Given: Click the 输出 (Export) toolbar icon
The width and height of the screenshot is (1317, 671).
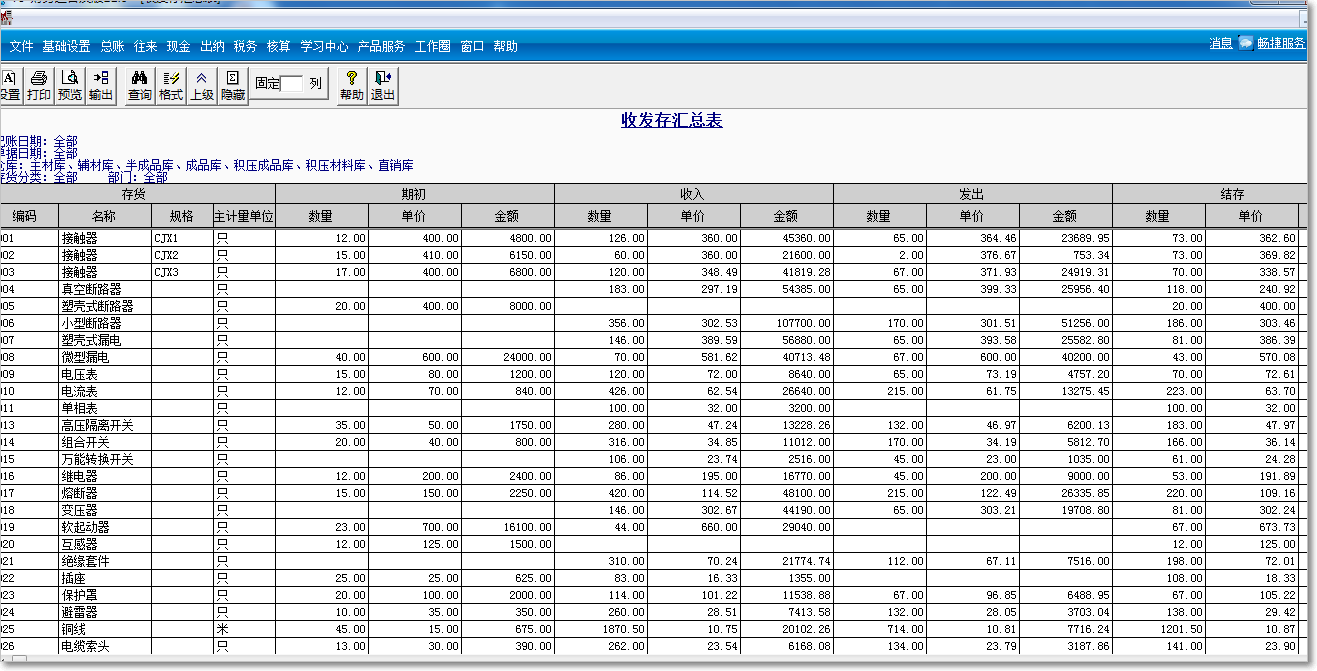Looking at the screenshot, I should tap(101, 85).
